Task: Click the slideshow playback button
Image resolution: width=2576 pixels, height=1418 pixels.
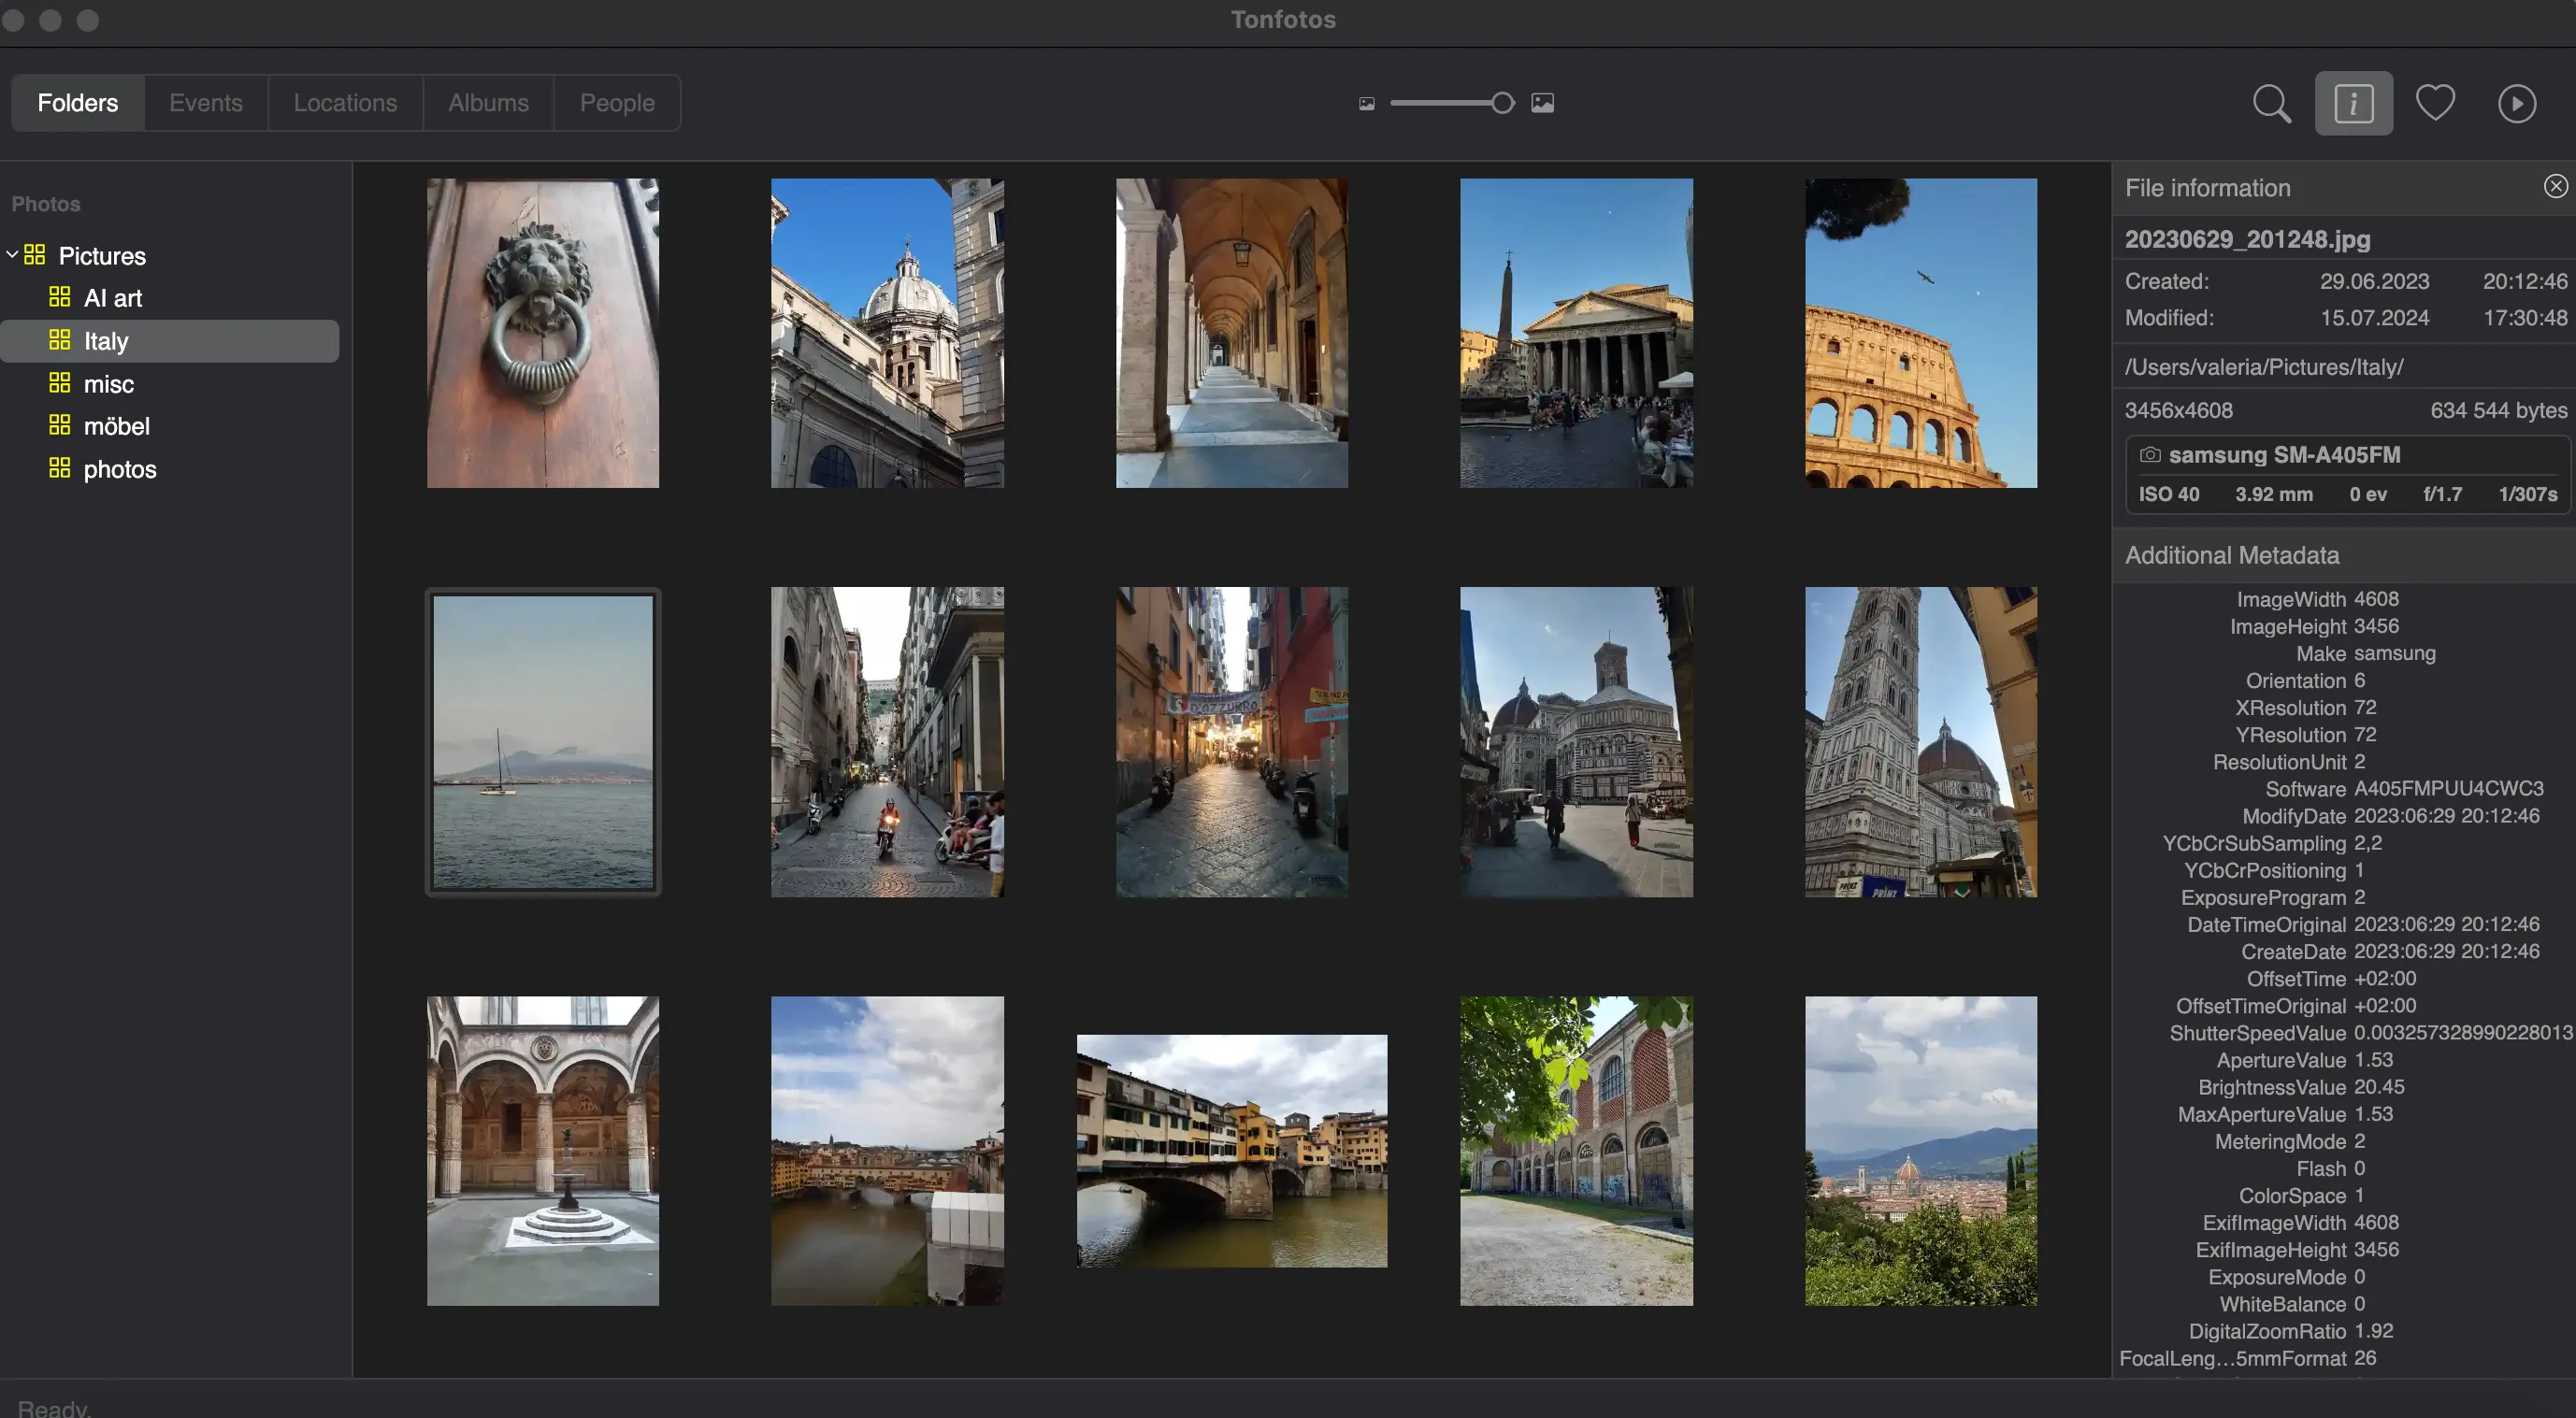Action: pos(2518,103)
